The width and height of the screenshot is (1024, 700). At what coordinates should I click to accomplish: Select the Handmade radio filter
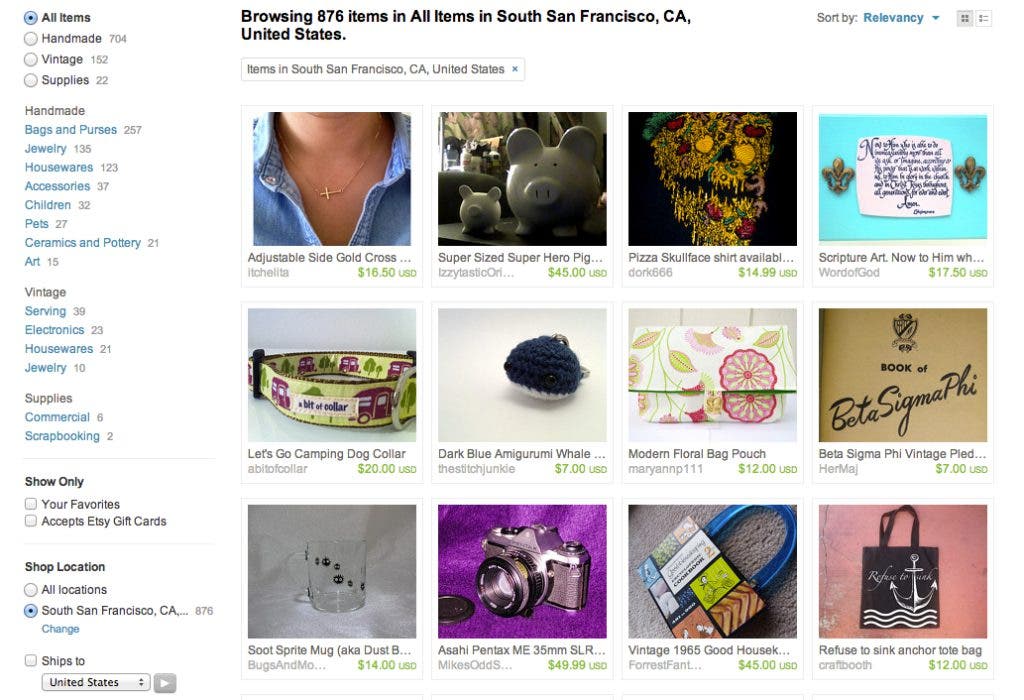pyautogui.click(x=31, y=38)
